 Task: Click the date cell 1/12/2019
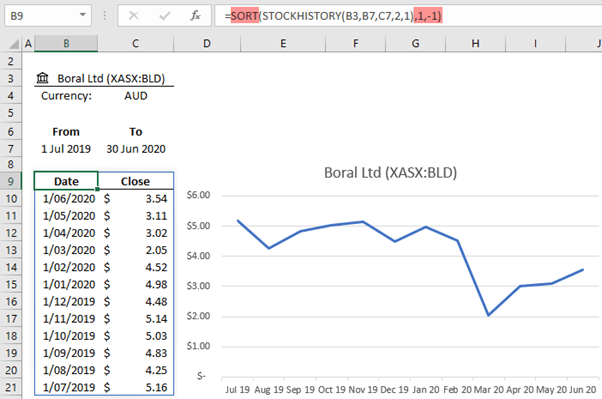(x=66, y=301)
